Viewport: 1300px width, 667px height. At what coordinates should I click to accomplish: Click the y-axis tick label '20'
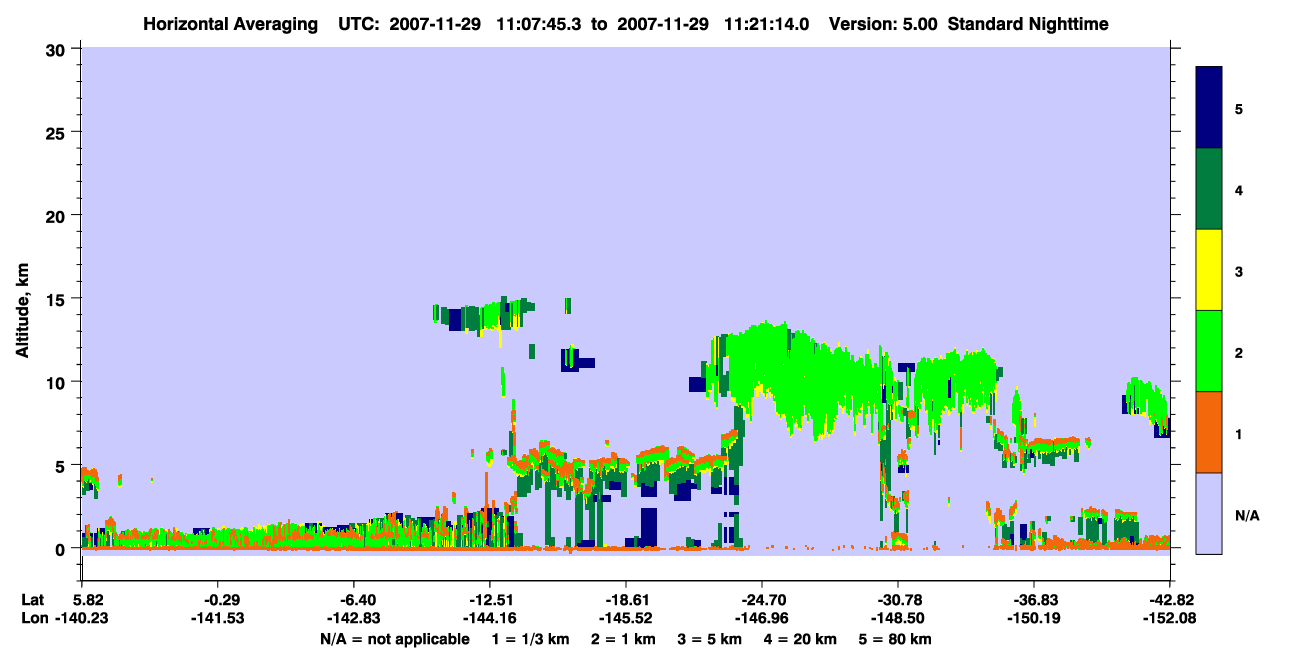(x=58, y=215)
